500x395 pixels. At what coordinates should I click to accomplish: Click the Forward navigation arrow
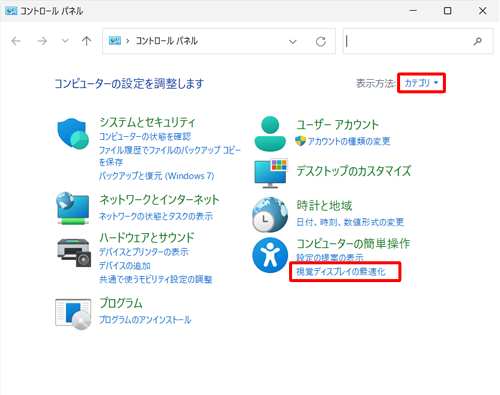42,41
